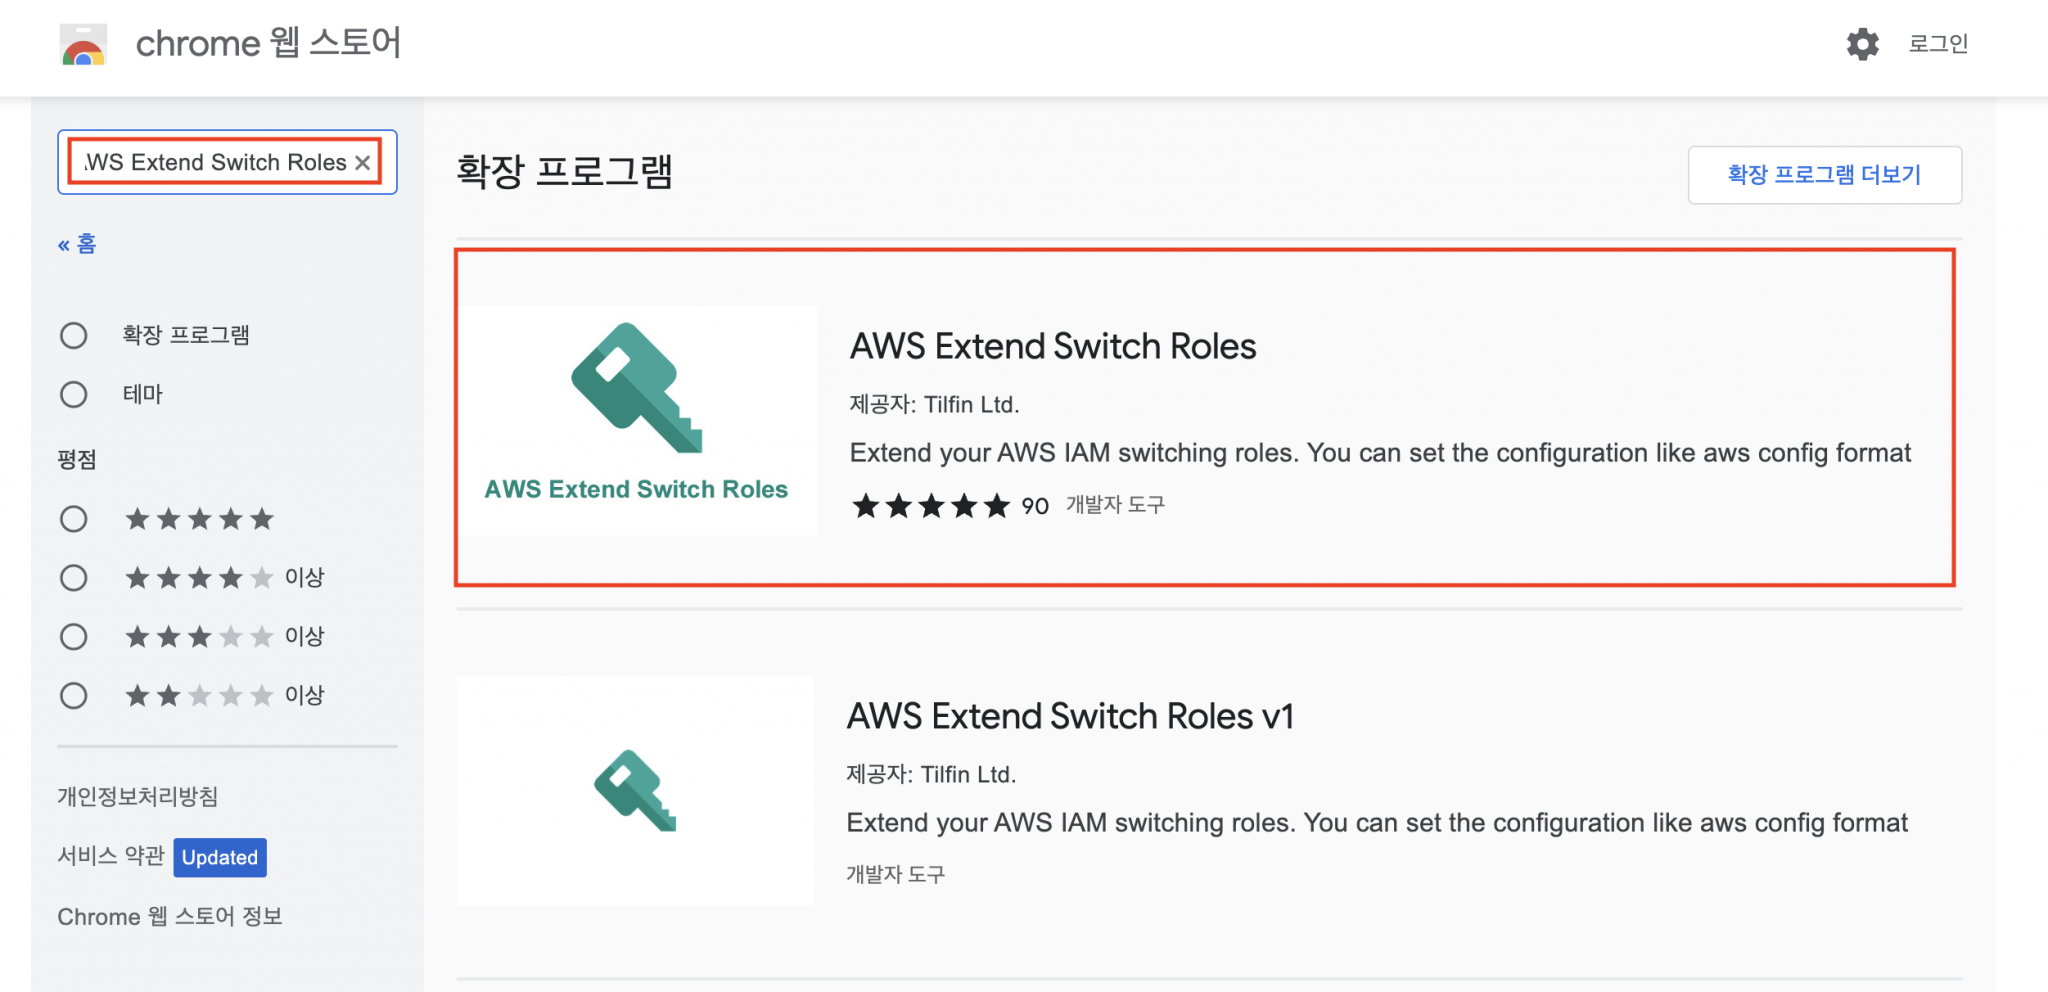Viewport: 2048px width, 992px height.
Task: Click the star rating of AWS Extend Switch Roles
Action: point(930,506)
